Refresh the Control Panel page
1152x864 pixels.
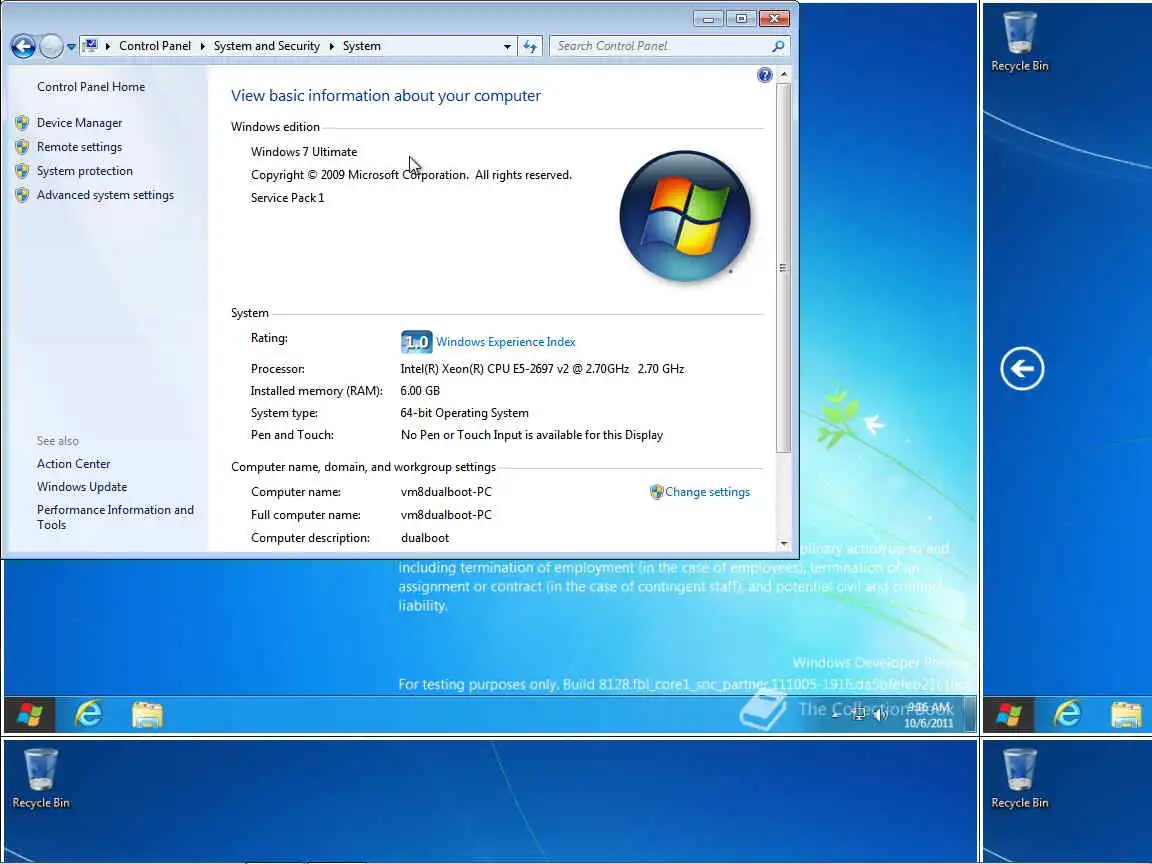[530, 46]
